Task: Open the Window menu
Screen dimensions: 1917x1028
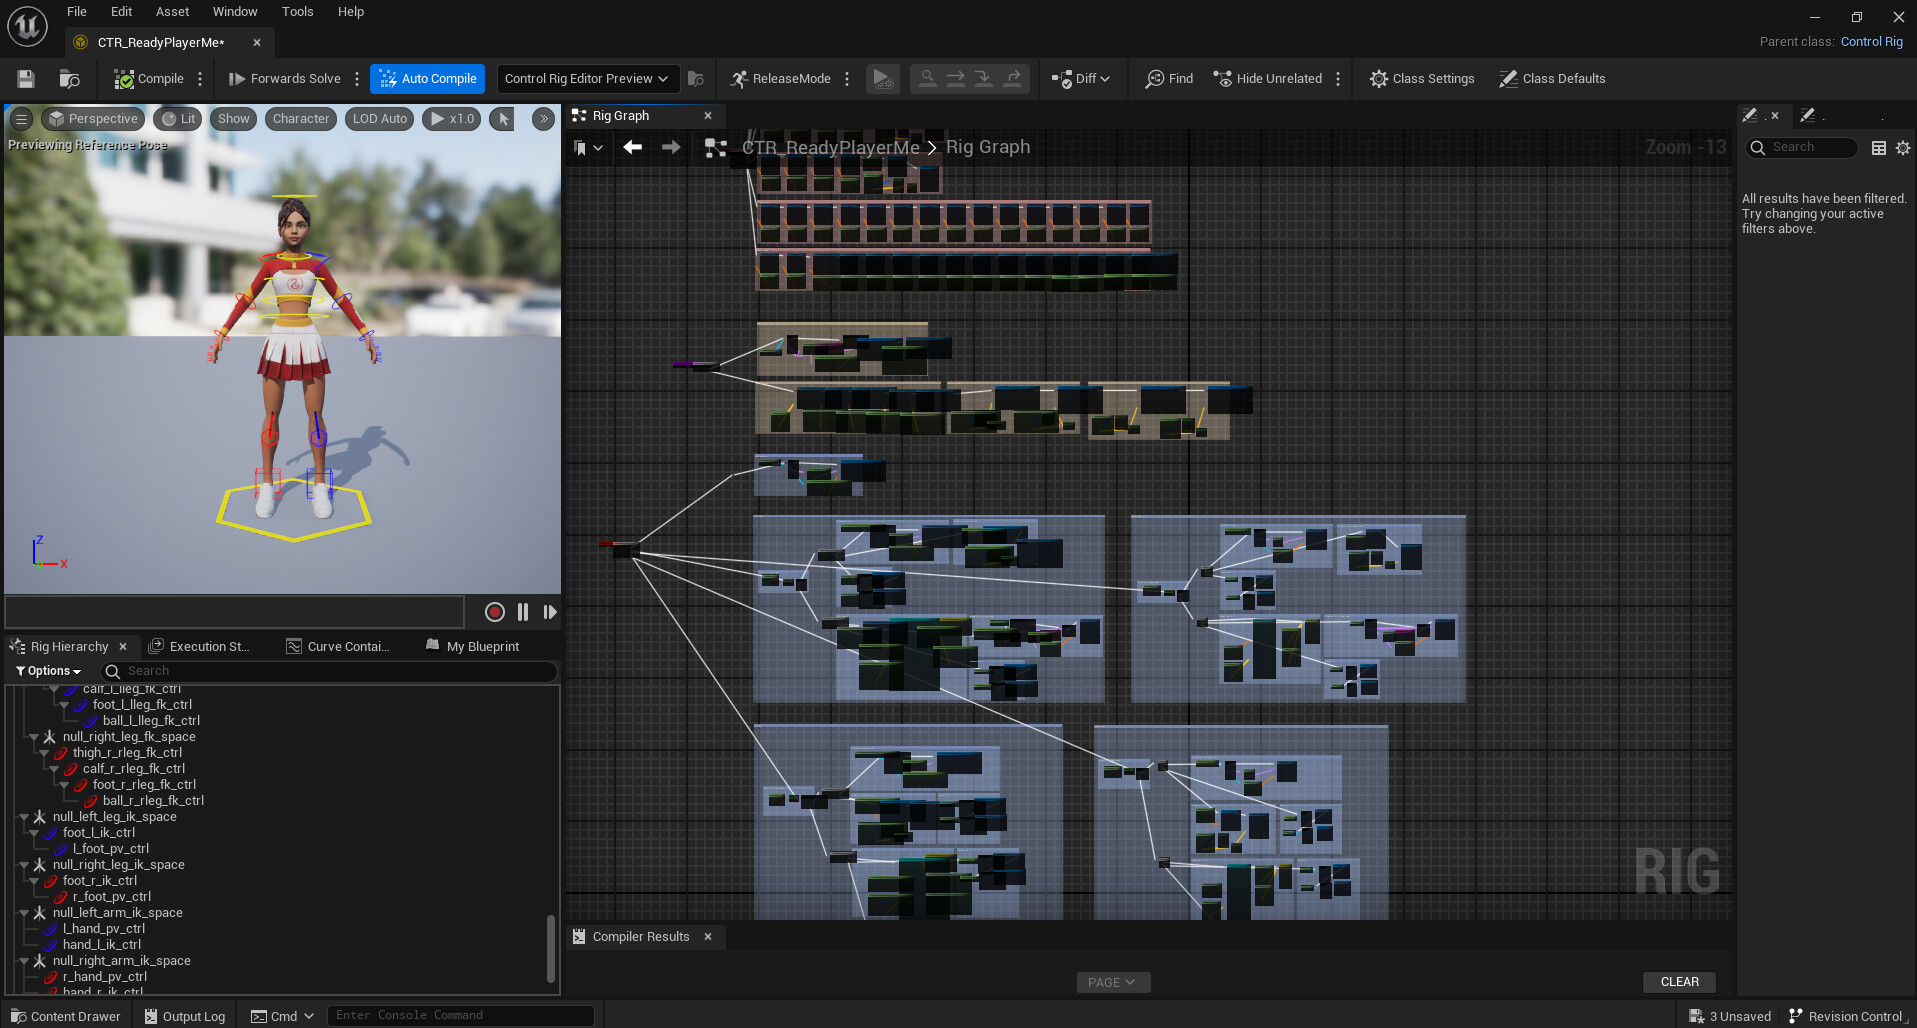Action: (235, 11)
